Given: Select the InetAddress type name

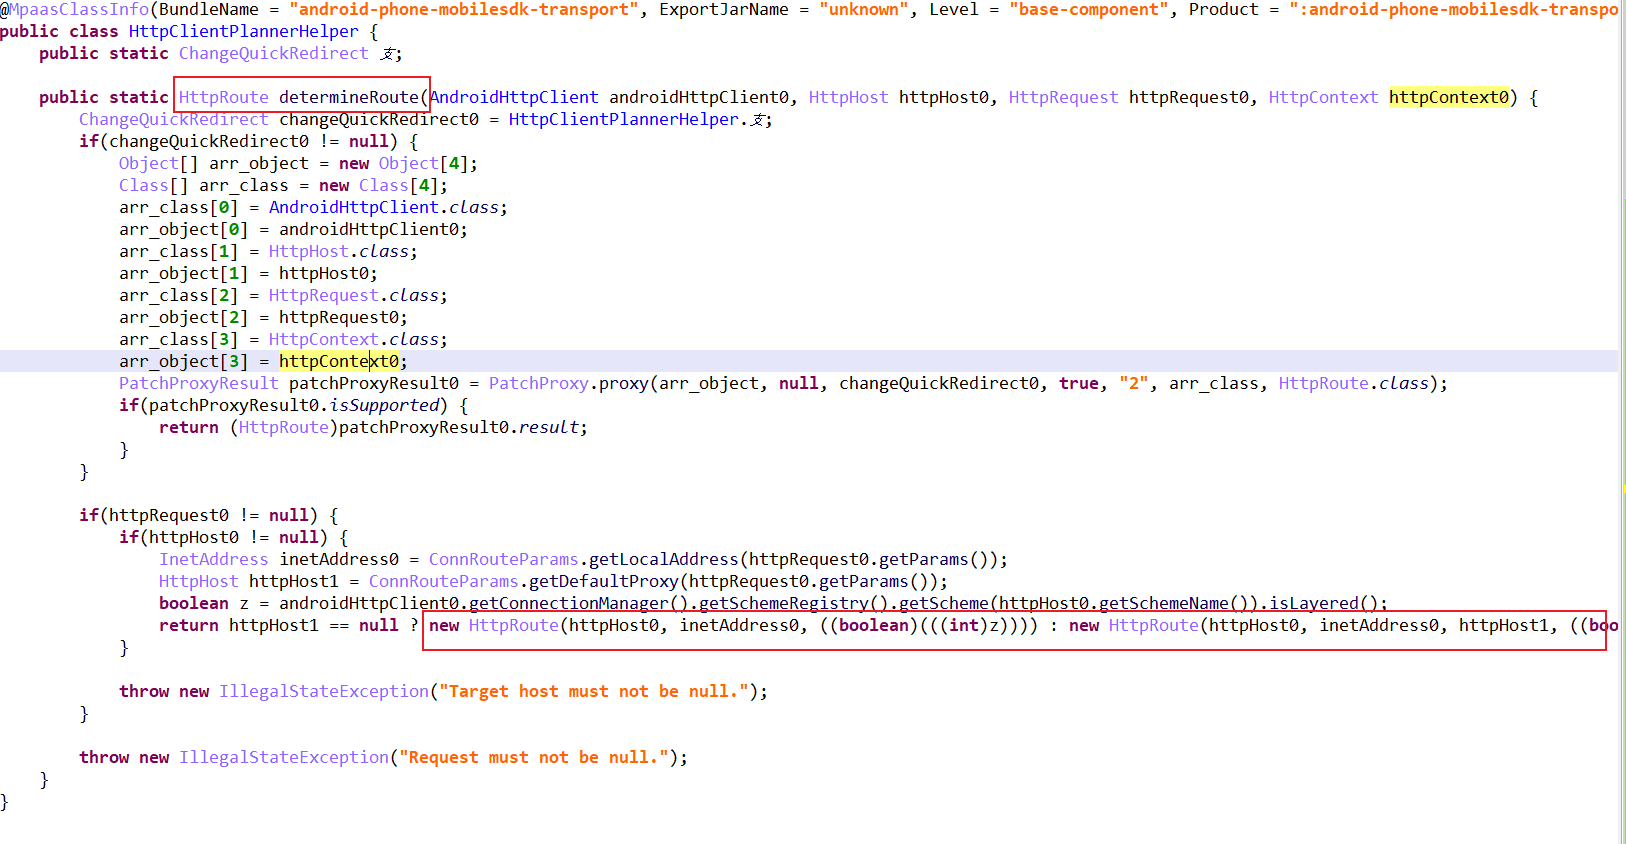Looking at the screenshot, I should (x=213, y=559).
